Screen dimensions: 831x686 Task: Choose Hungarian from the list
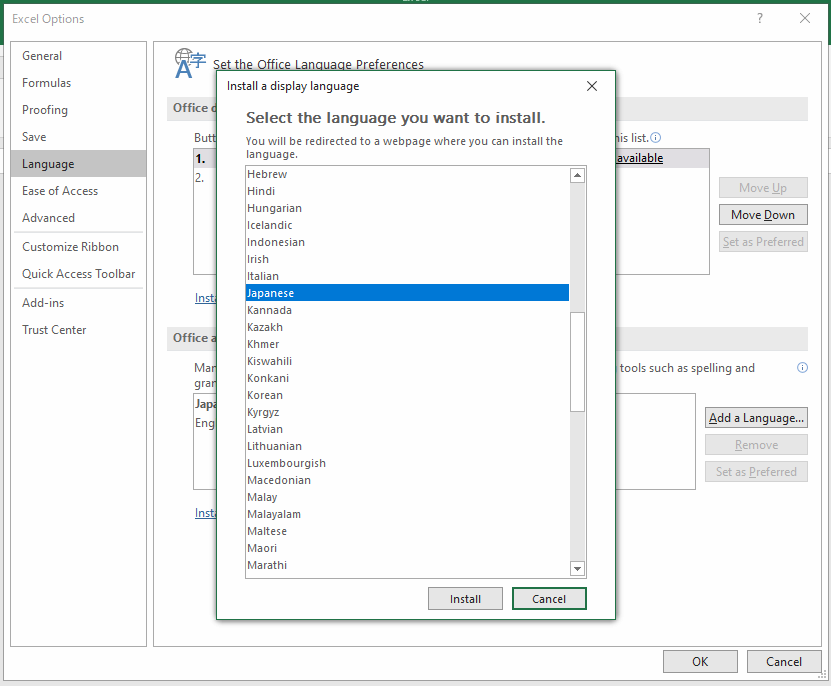(407, 208)
